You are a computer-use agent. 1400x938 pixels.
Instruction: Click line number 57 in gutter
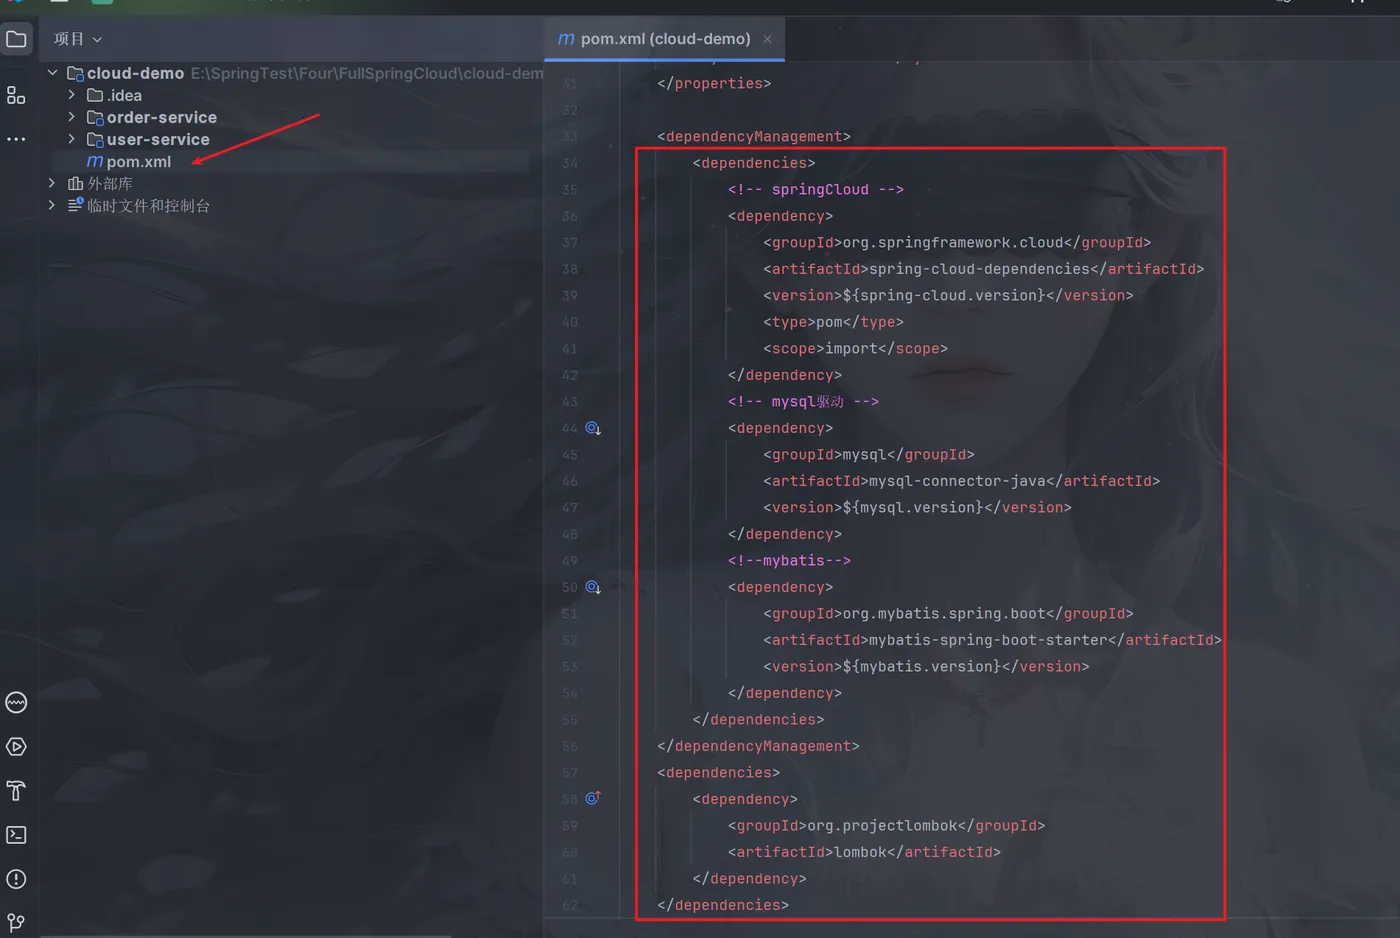coord(569,772)
